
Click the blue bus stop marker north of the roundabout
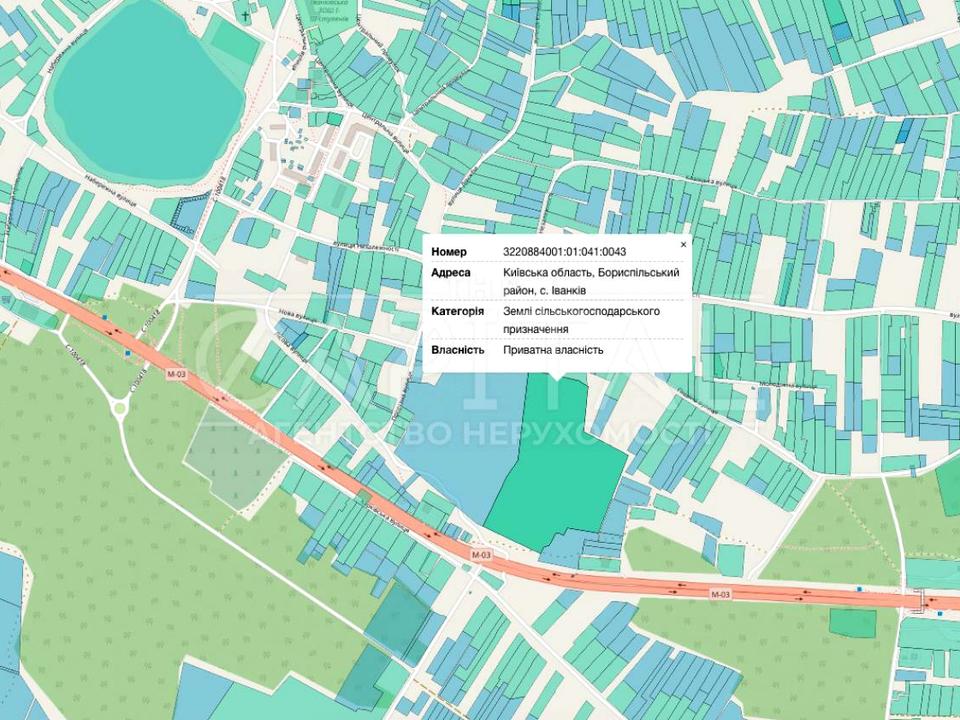click(106, 318)
